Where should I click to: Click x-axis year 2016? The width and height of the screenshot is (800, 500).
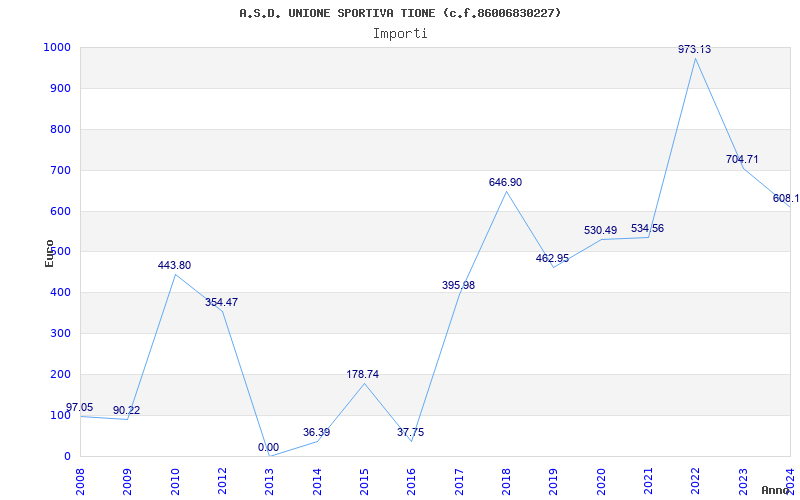click(411, 482)
